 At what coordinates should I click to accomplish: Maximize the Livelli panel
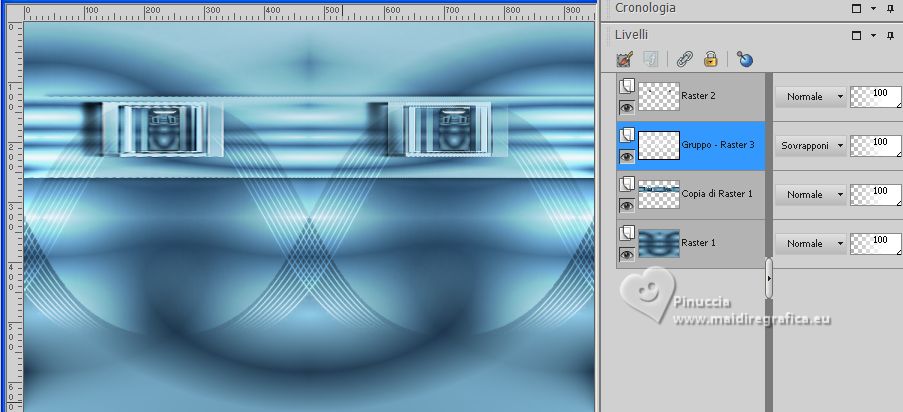click(x=856, y=35)
